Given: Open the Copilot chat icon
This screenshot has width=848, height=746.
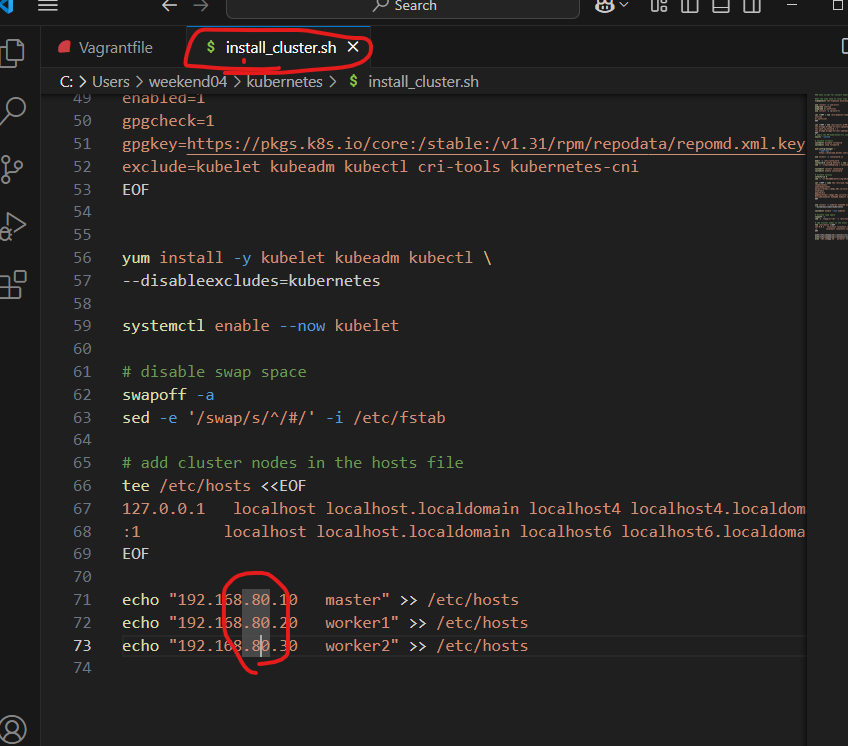Looking at the screenshot, I should (604, 6).
